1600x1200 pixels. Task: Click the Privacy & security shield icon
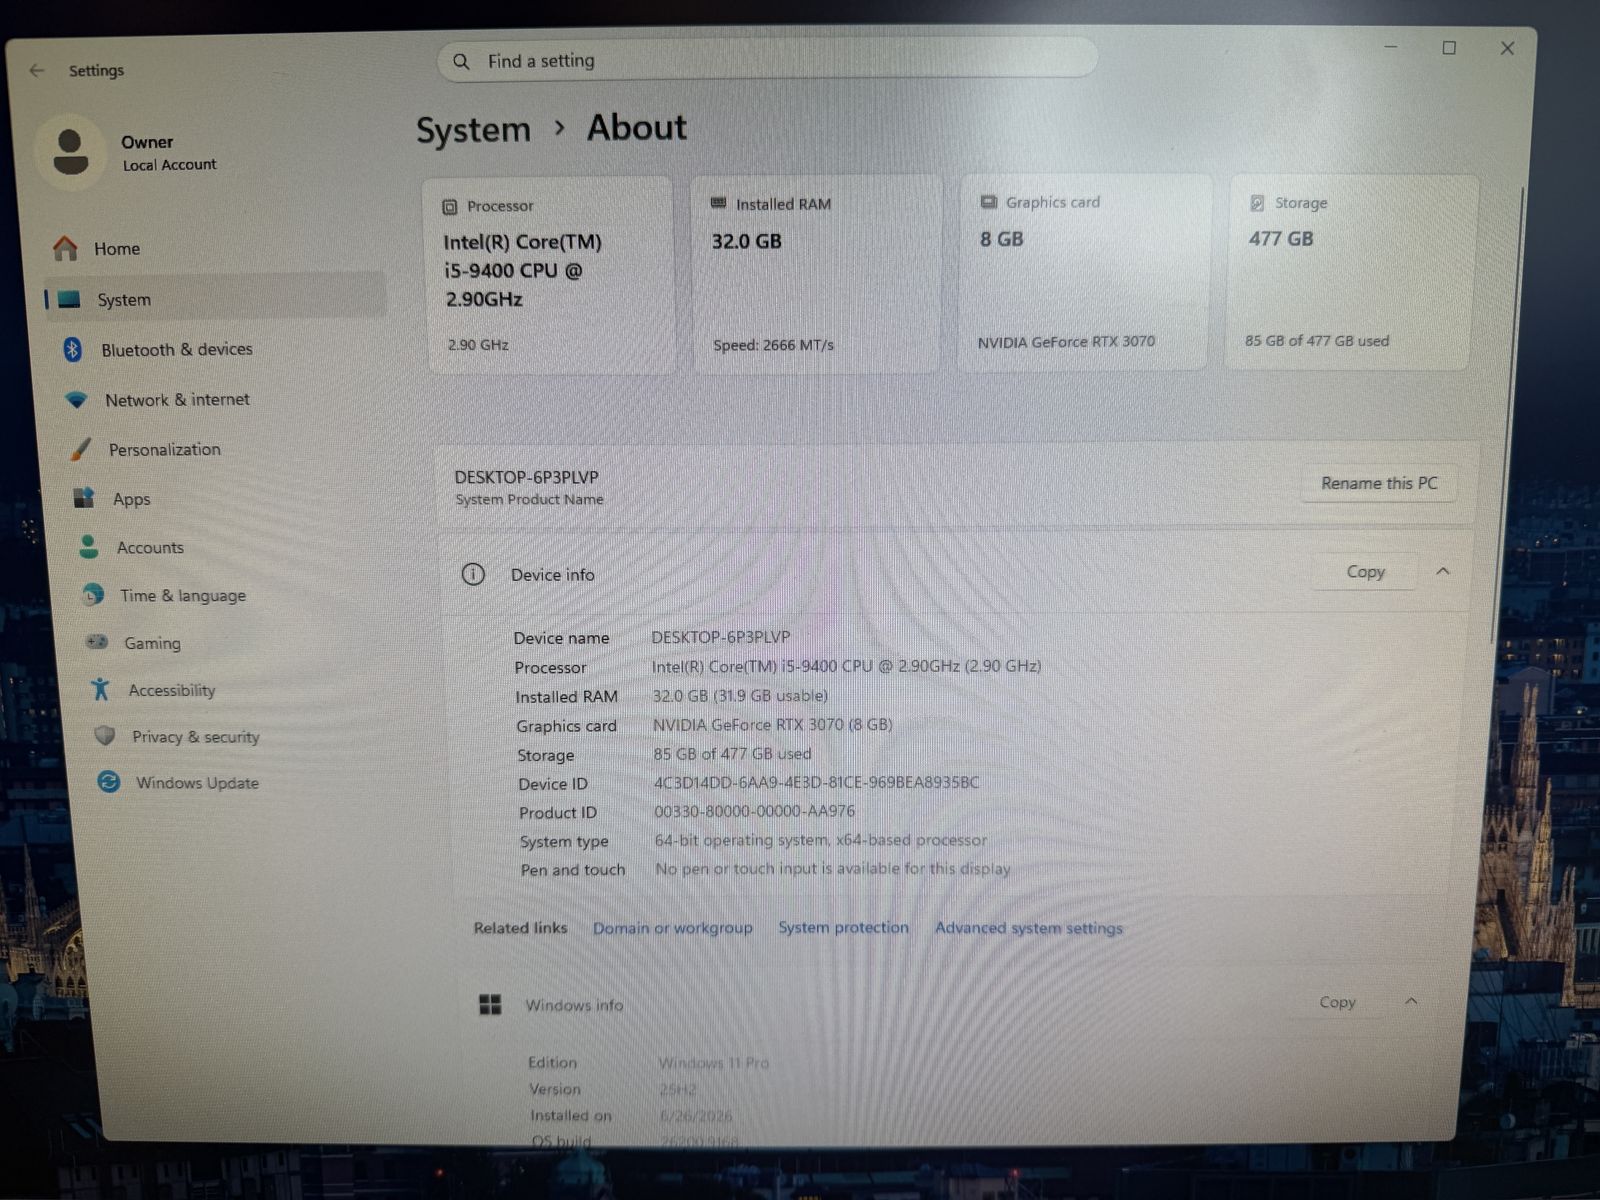[x=104, y=736]
